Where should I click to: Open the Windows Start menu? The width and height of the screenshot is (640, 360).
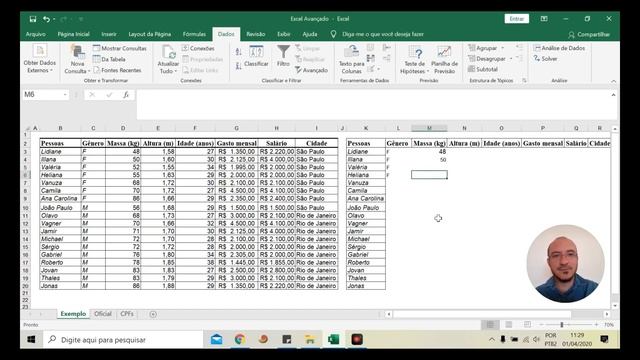click(31, 340)
